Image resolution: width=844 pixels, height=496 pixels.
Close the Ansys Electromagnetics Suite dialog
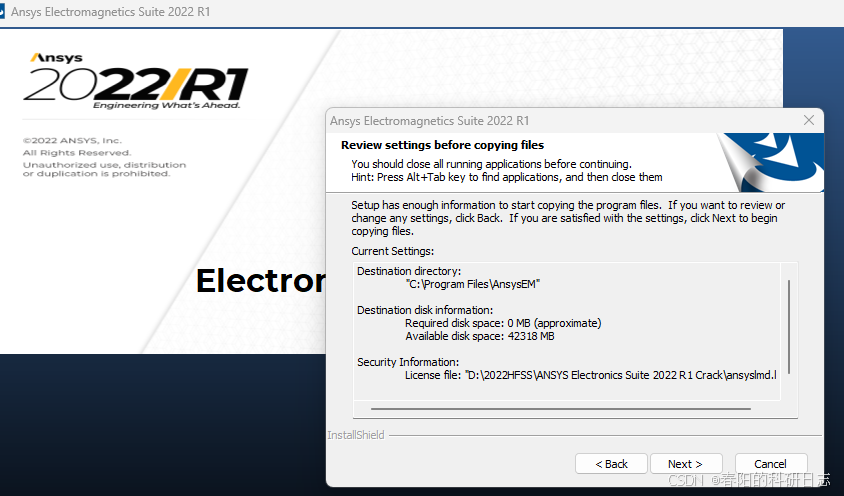[808, 121]
